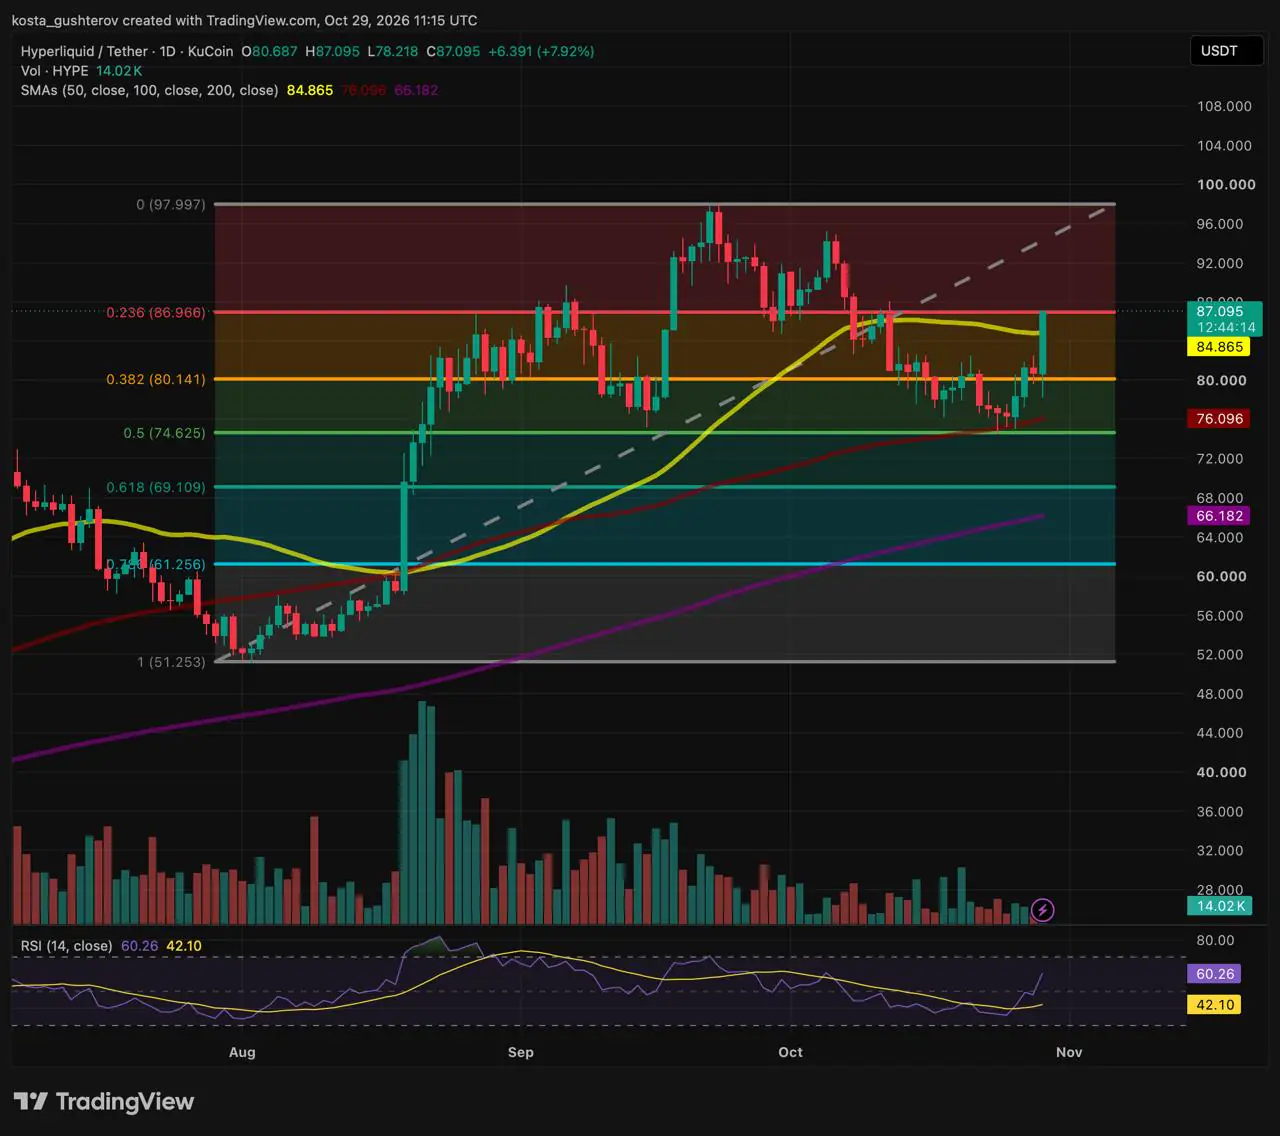Viewport: 1280px width, 1136px height.
Task: Click the 40.000 price axis label
Action: pos(1222,773)
